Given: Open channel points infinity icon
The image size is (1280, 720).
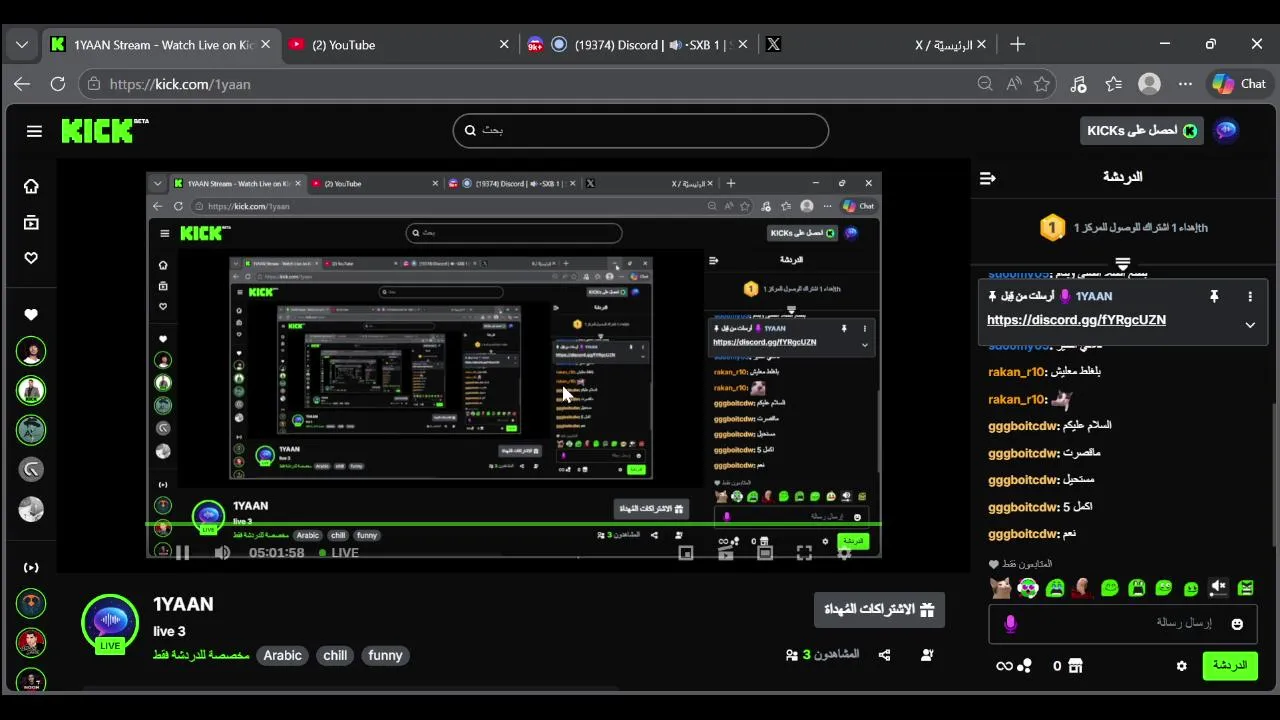Looking at the screenshot, I should 1014,666.
